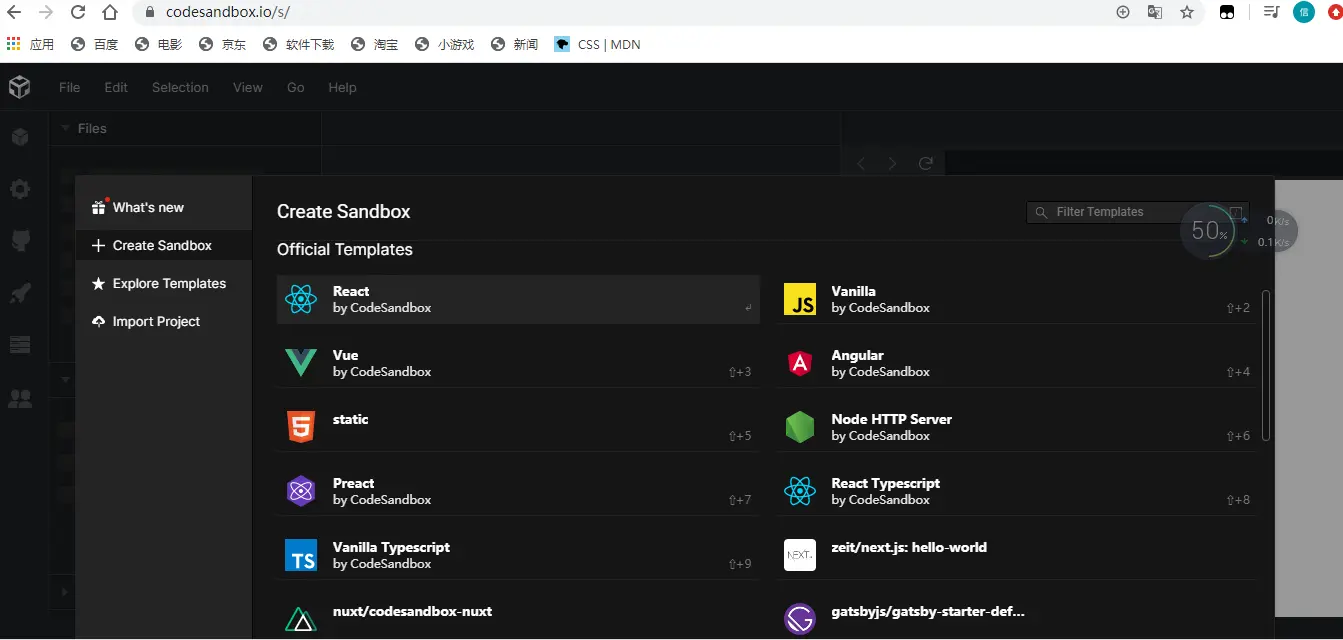The width and height of the screenshot is (1343, 640).
Task: Click the CodeSandbox logo cube icon
Action: (19, 87)
